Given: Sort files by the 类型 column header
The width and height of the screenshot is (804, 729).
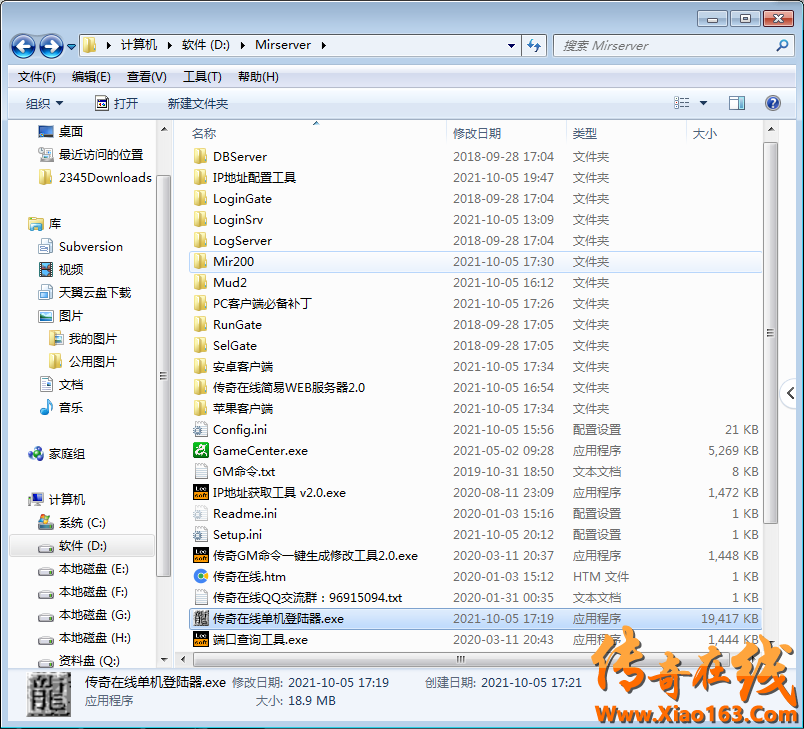Looking at the screenshot, I should (585, 134).
